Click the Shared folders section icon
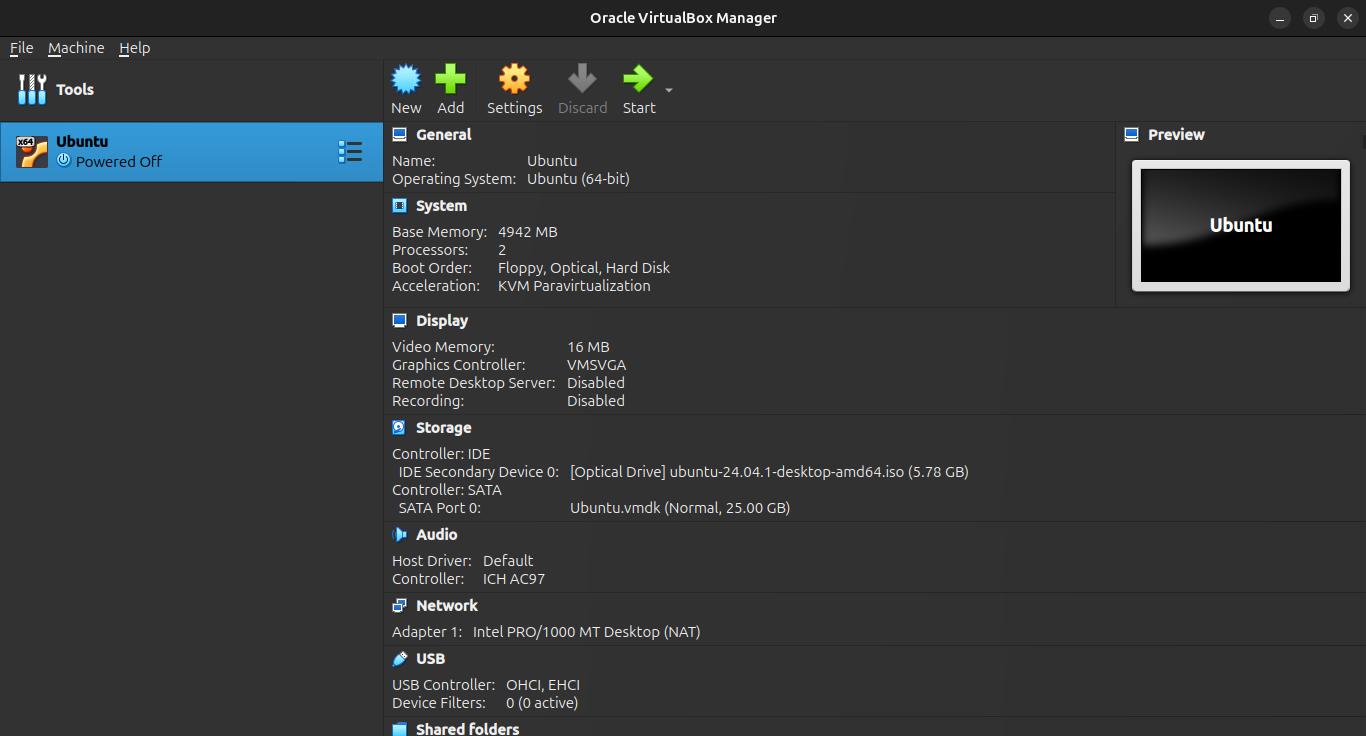 [x=400, y=729]
